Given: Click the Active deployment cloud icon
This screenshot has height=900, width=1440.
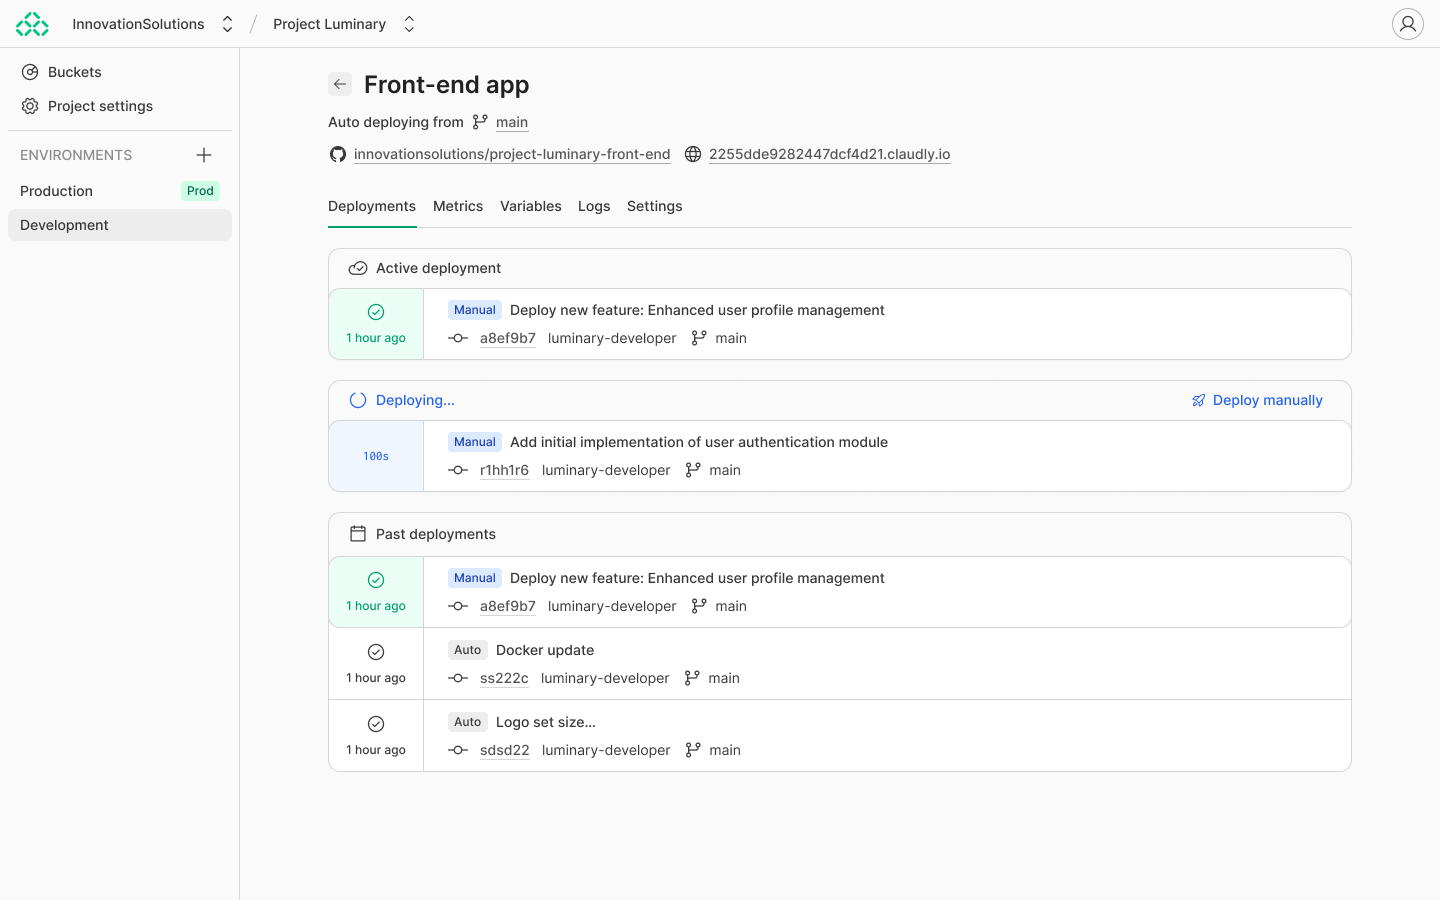Looking at the screenshot, I should click(x=358, y=268).
